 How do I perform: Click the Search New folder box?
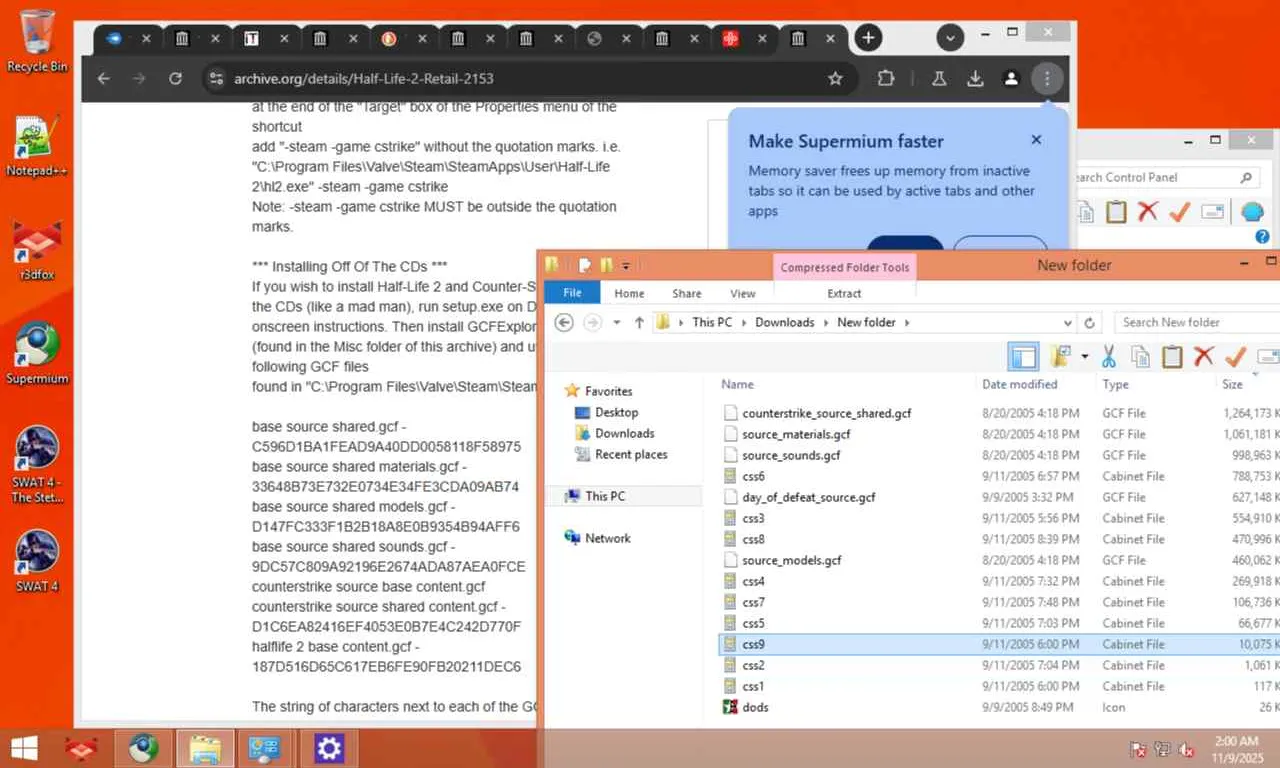tap(1195, 322)
